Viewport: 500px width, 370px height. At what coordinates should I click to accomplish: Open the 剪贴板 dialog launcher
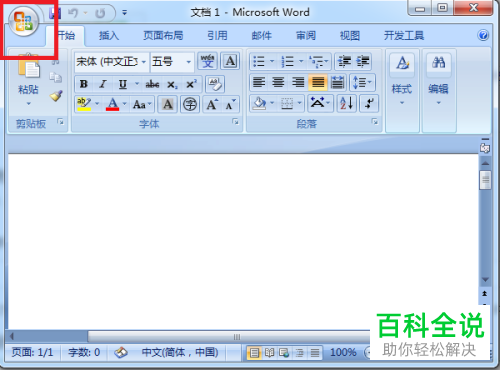tap(61, 122)
